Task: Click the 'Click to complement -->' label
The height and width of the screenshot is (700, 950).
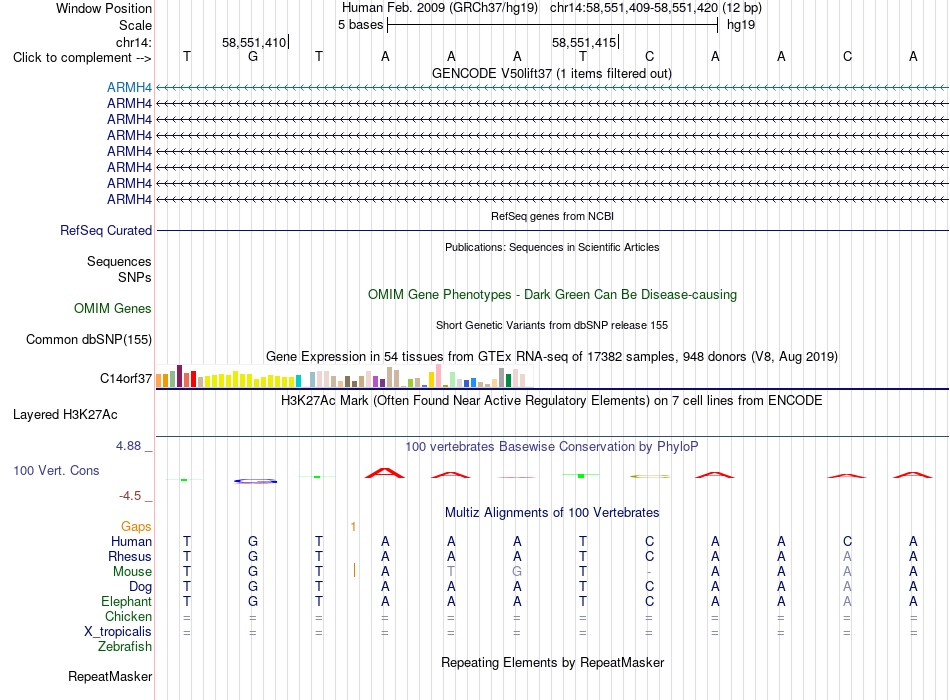Action: 82,58
